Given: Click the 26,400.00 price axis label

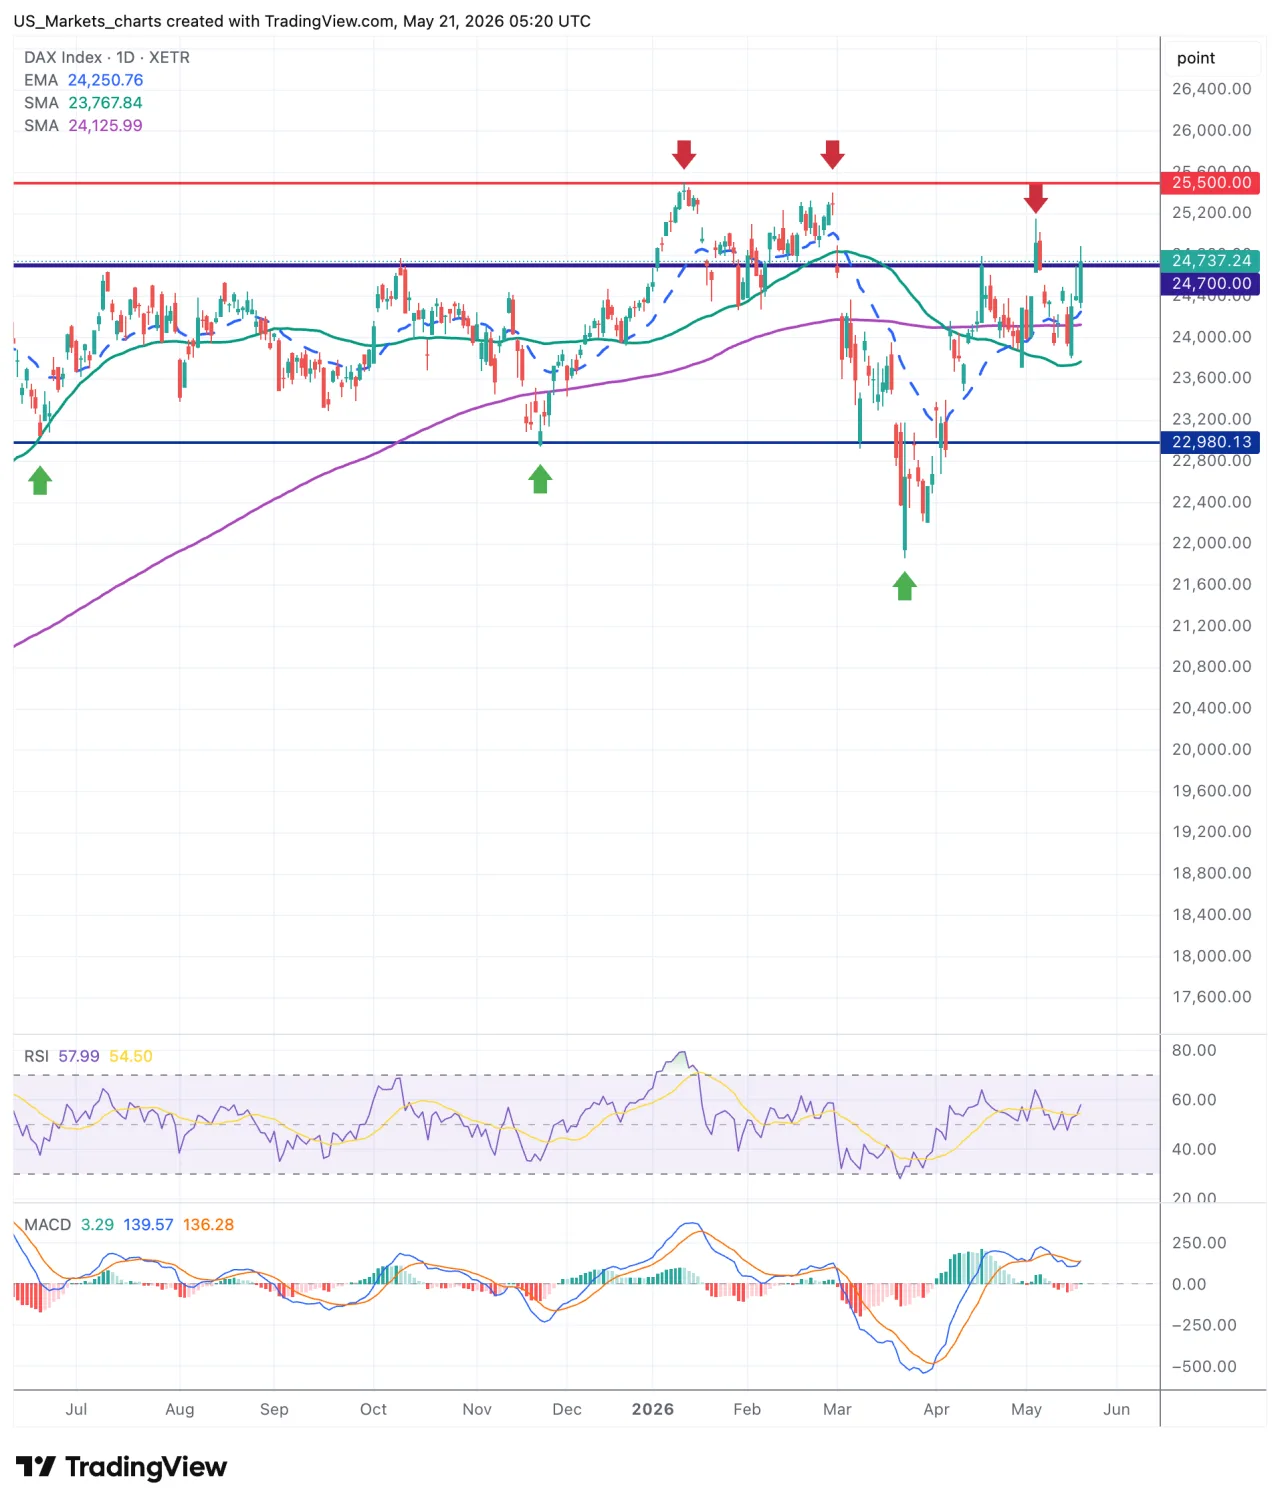Looking at the screenshot, I should tap(1212, 89).
